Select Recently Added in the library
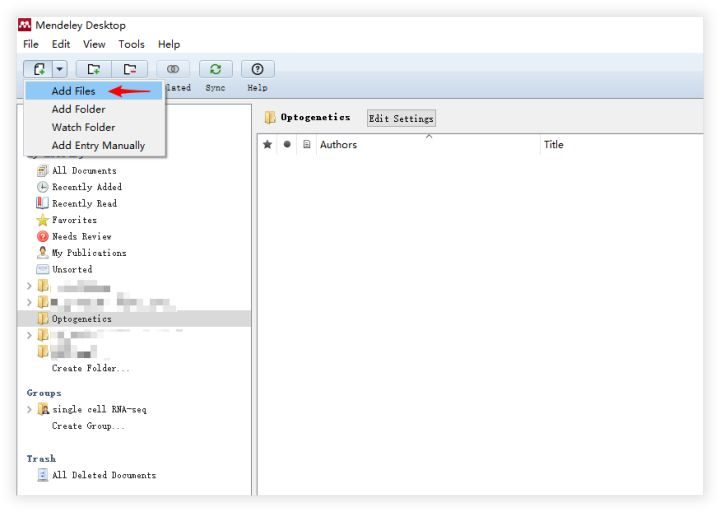Image resolution: width=720 pixels, height=512 pixels. pos(87,187)
